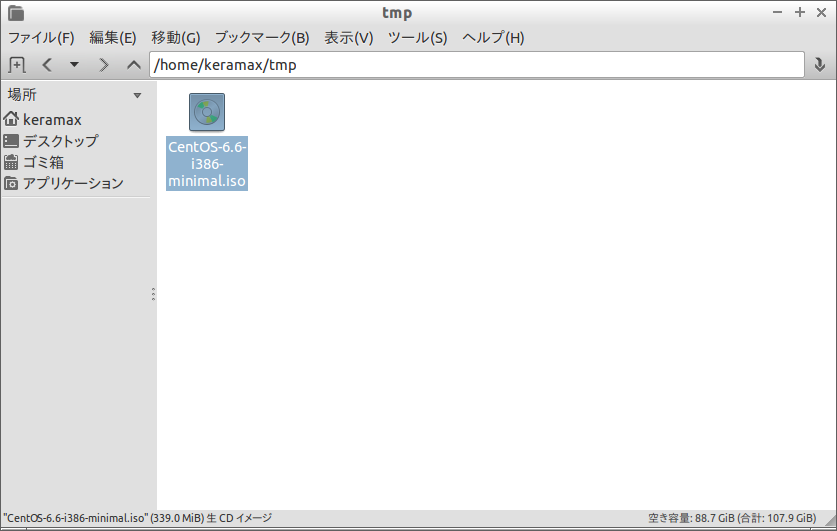Click the jump-to-path arrow button
The width and height of the screenshot is (837, 531).
[820, 65]
